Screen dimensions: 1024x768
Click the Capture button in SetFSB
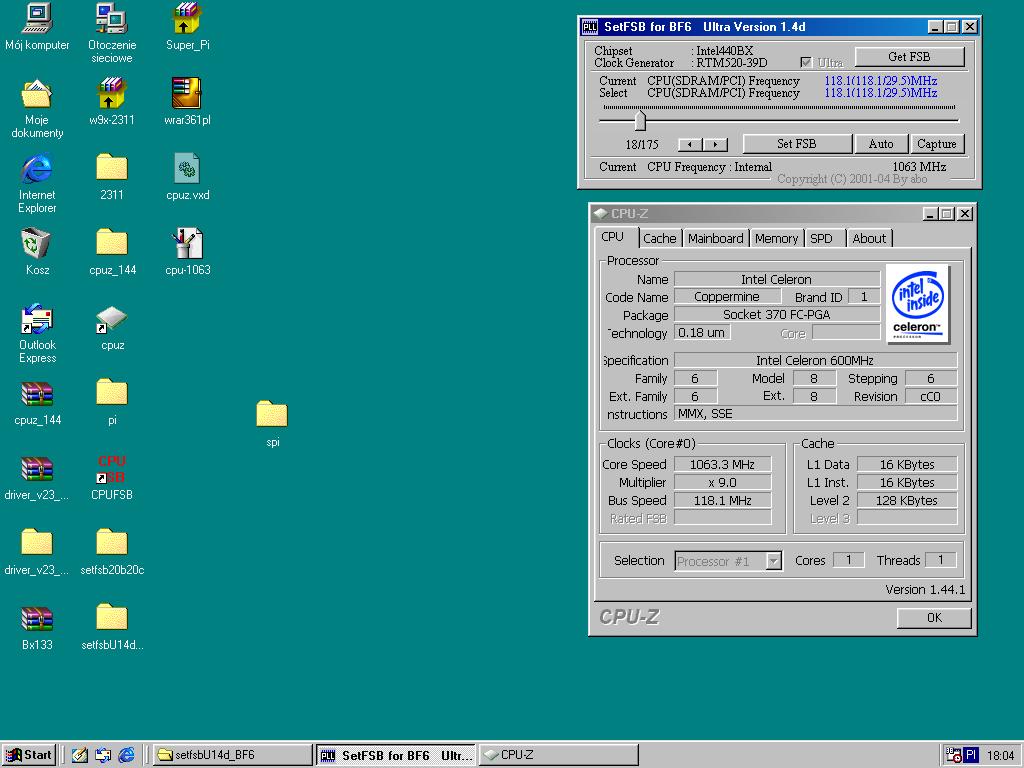[x=936, y=144]
